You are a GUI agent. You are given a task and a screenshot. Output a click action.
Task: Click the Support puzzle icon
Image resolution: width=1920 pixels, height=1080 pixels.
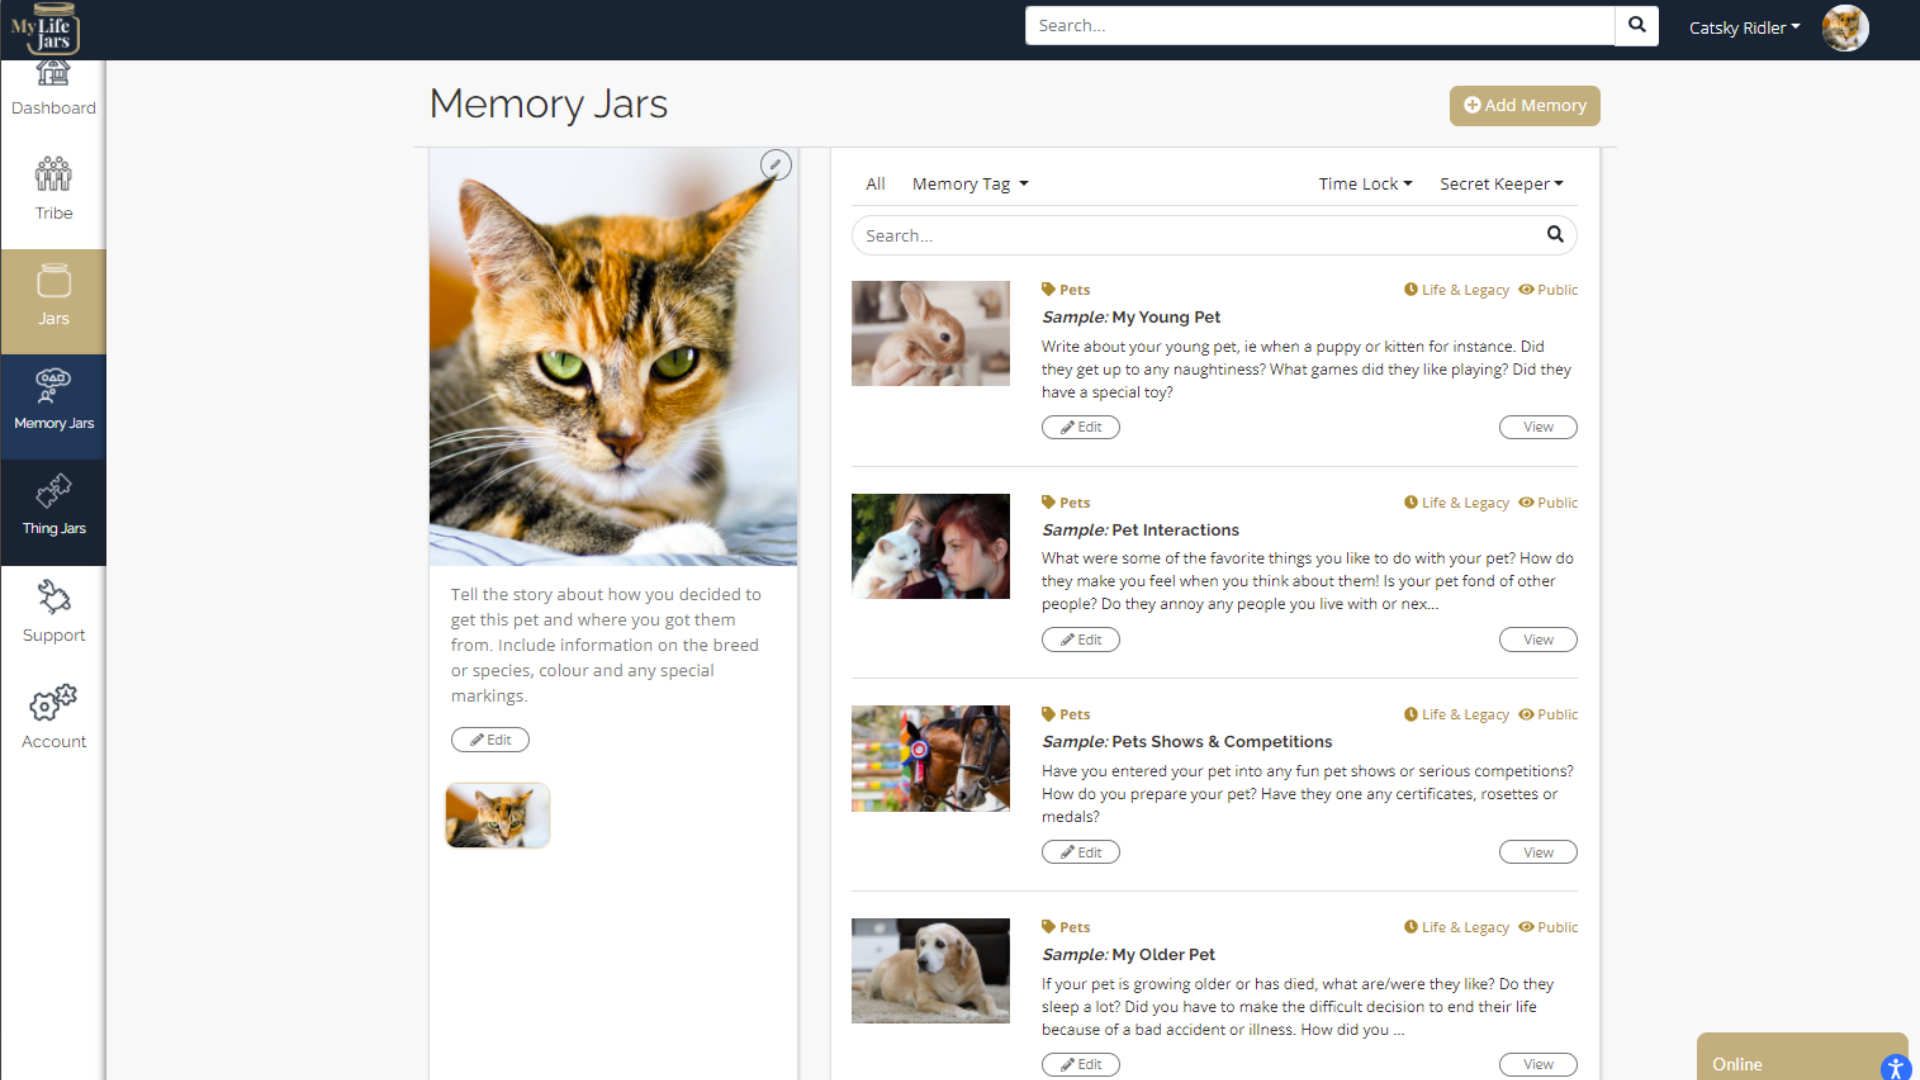[53, 597]
